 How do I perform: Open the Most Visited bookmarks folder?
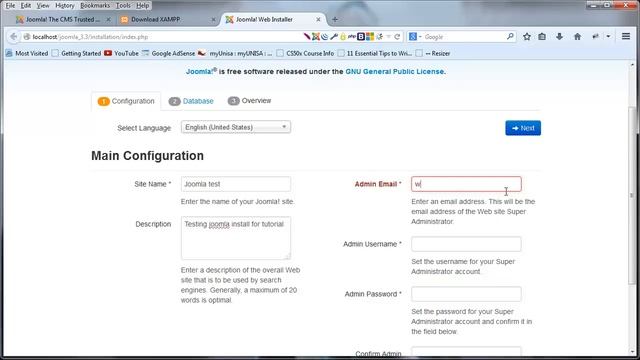(27, 53)
